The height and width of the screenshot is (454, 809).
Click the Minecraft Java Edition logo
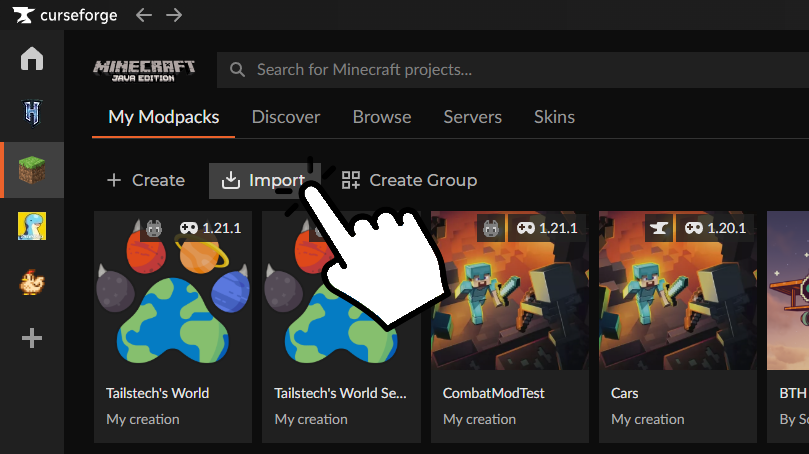[x=144, y=70]
